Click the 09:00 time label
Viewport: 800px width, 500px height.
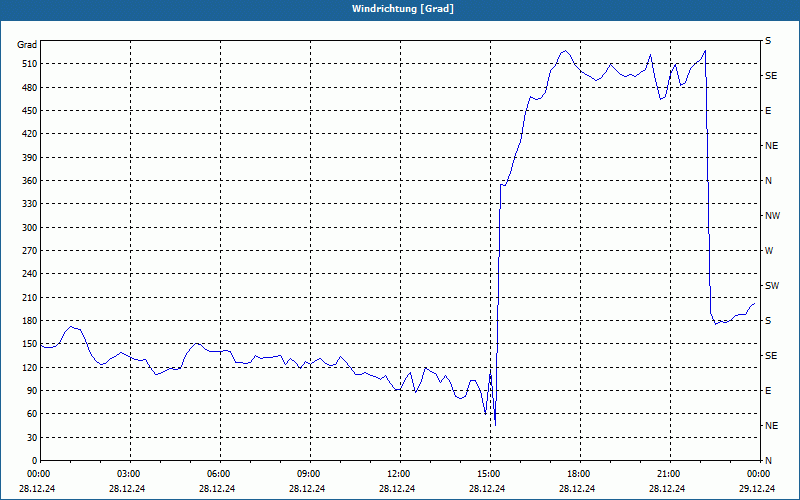pyautogui.click(x=308, y=474)
